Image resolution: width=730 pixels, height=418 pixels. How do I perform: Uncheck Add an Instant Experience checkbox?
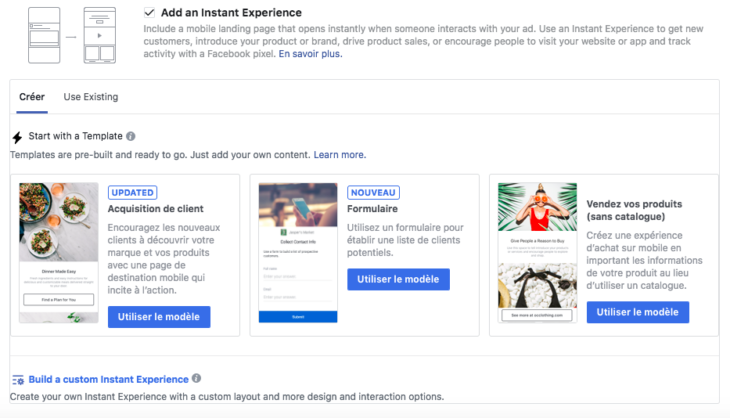point(149,13)
